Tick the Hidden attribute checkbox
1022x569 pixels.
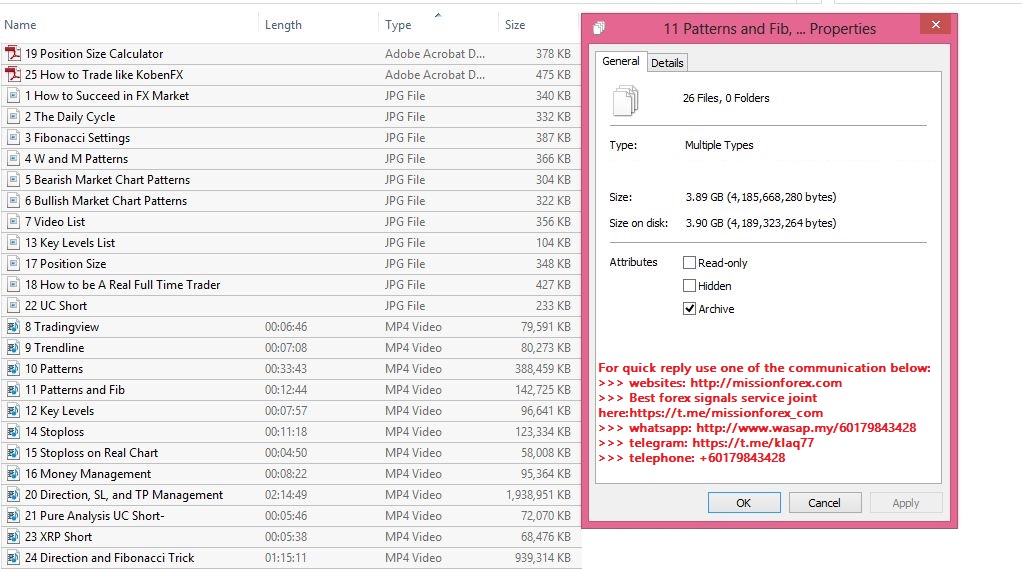click(x=689, y=285)
